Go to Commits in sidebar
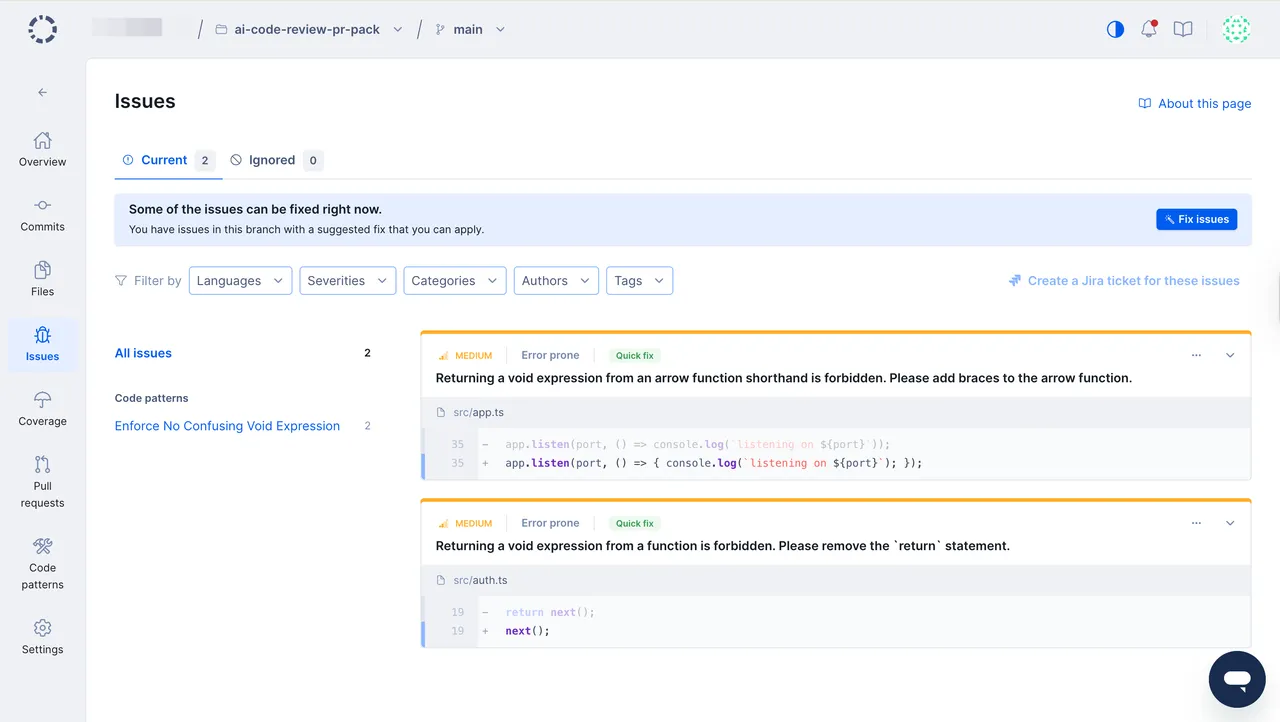The image size is (1280, 722). (x=42, y=214)
